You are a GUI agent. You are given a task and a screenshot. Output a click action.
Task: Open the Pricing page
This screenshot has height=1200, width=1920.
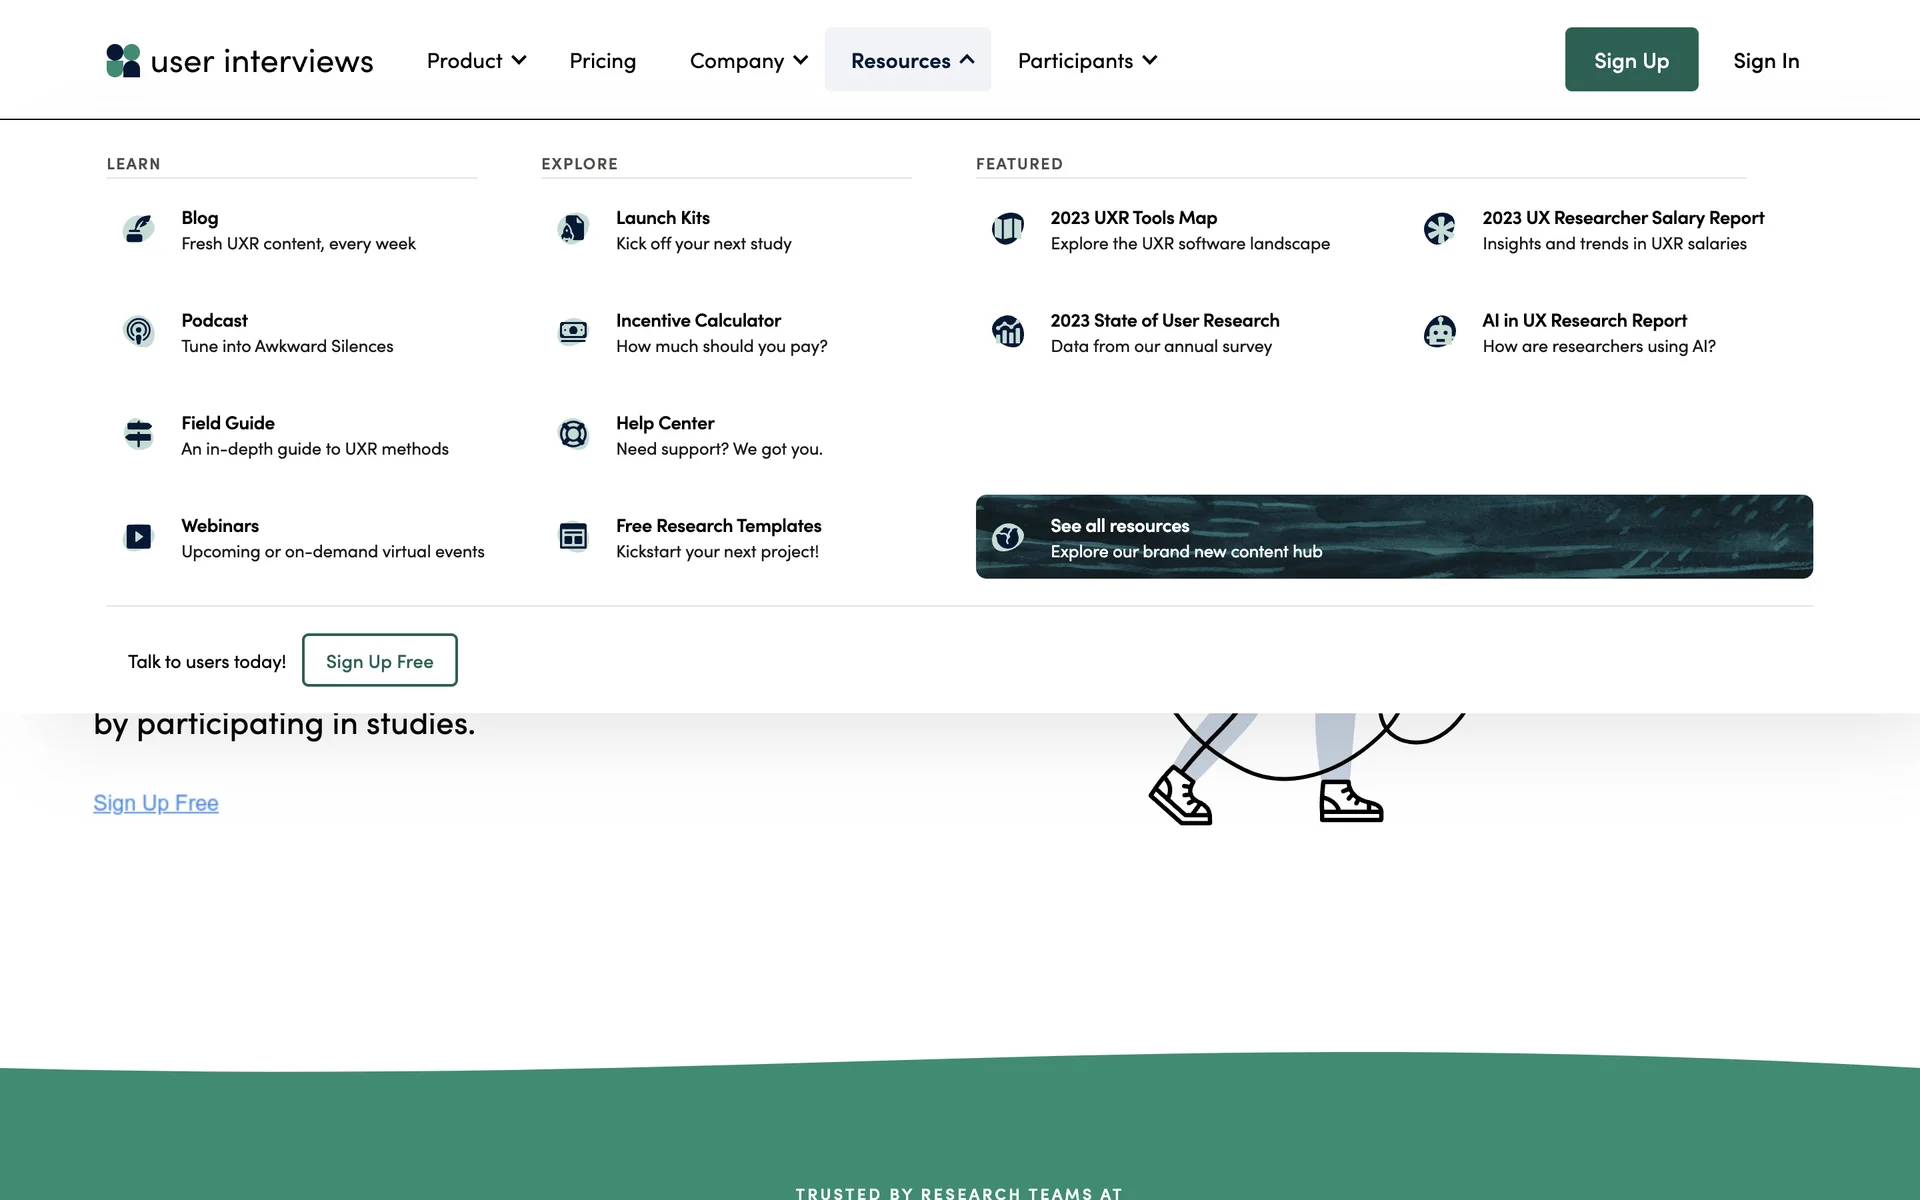click(602, 61)
